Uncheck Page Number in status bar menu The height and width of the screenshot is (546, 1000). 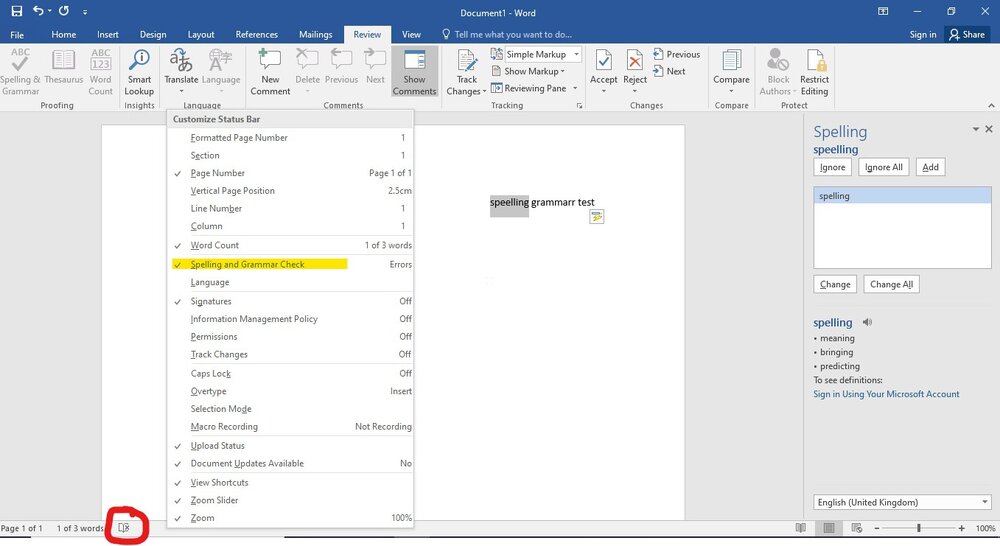[292, 173]
